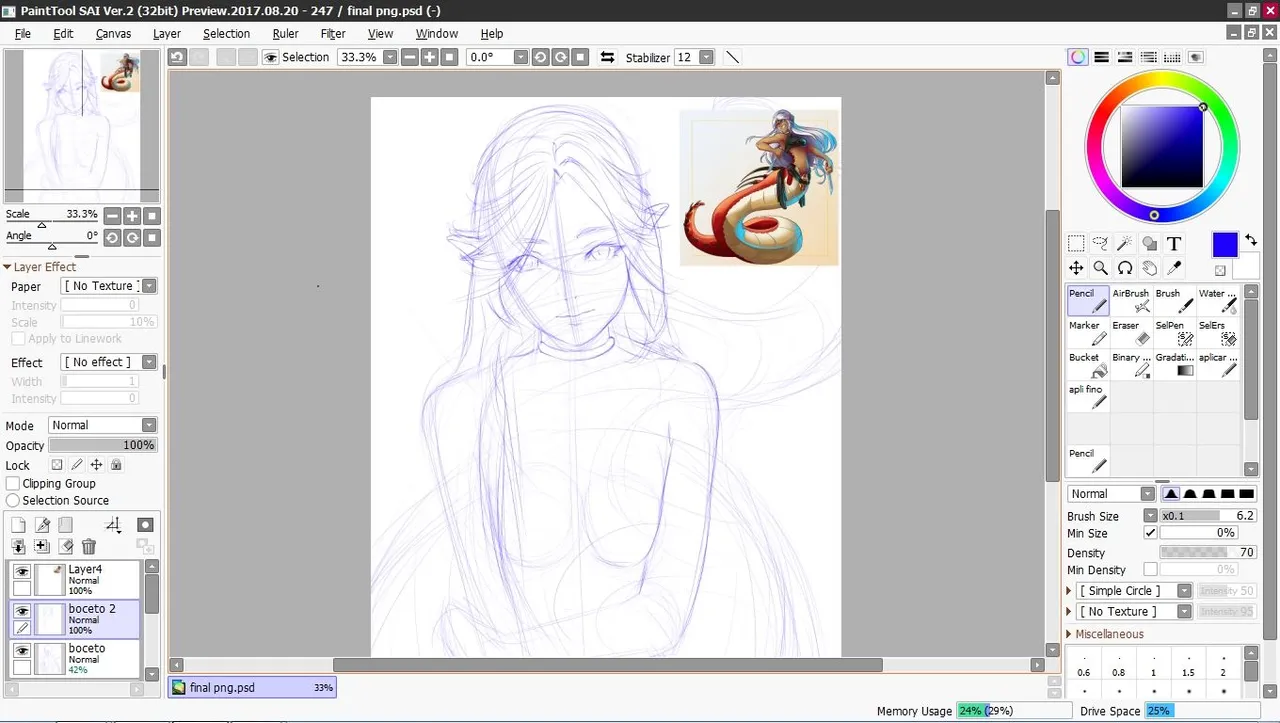
Task: Open the Simple Circle brush shape dropdown
Action: (1184, 591)
